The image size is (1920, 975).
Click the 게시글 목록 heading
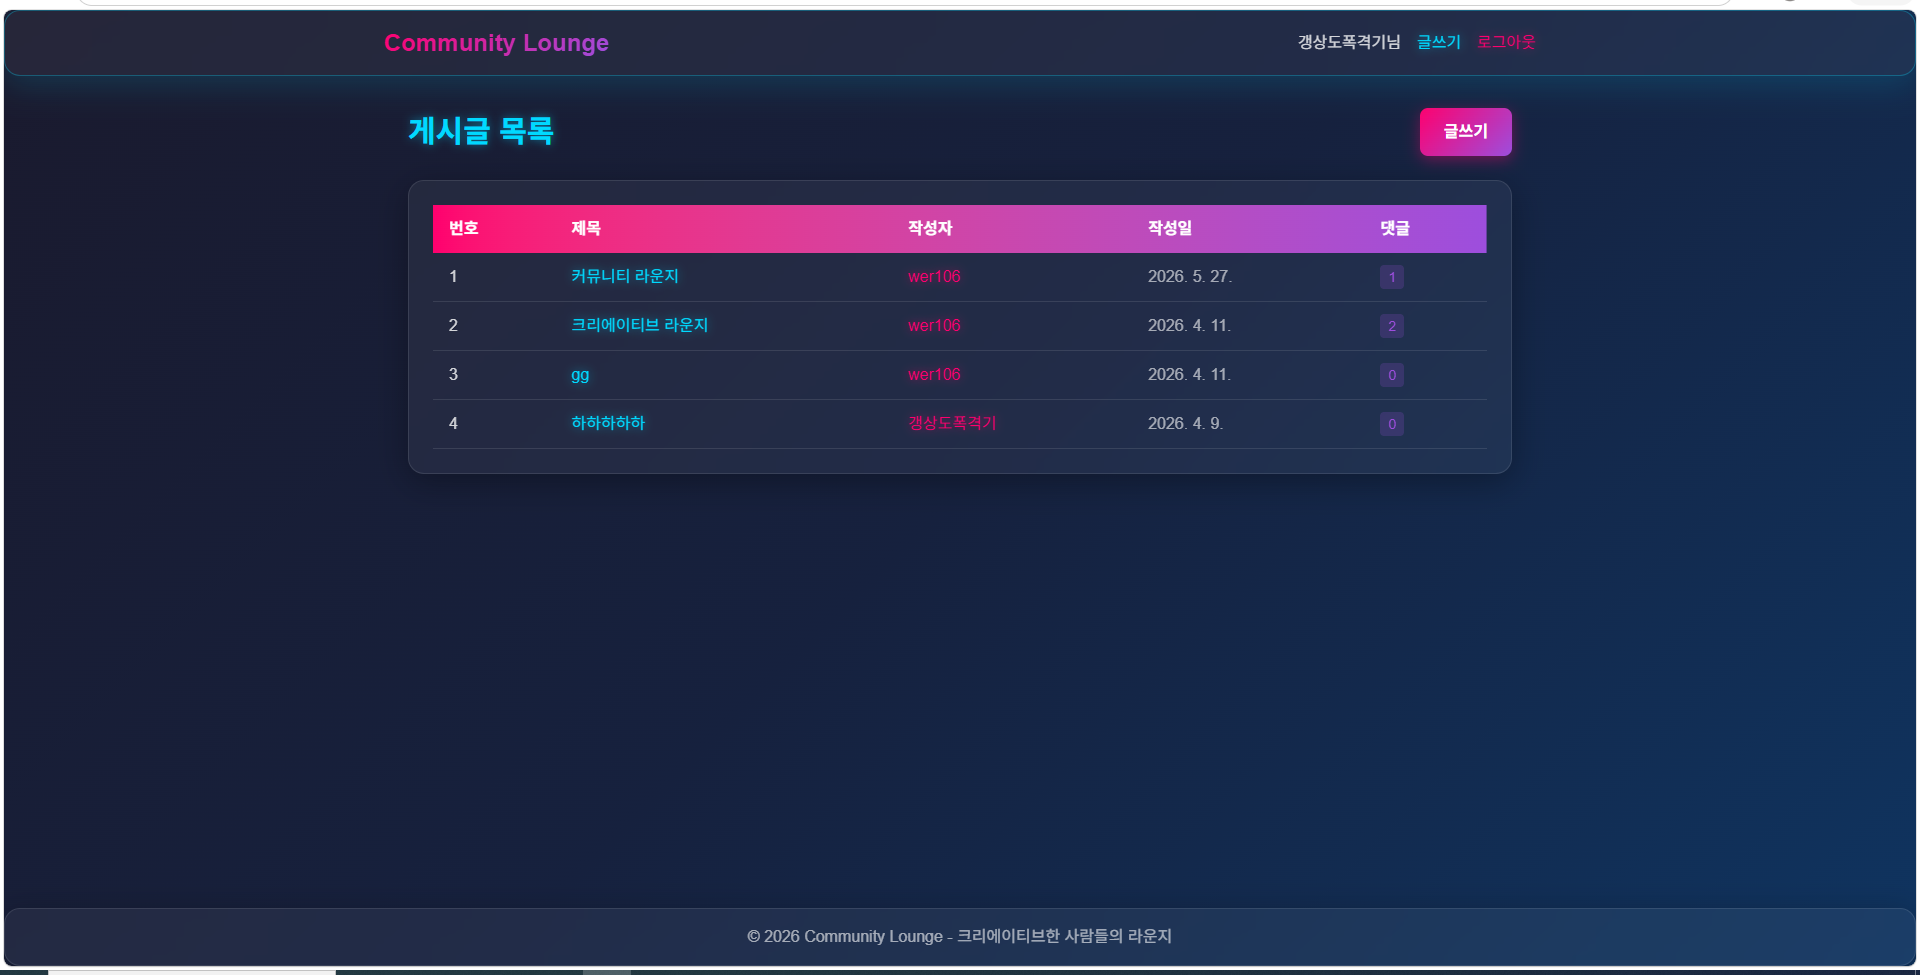(x=481, y=131)
